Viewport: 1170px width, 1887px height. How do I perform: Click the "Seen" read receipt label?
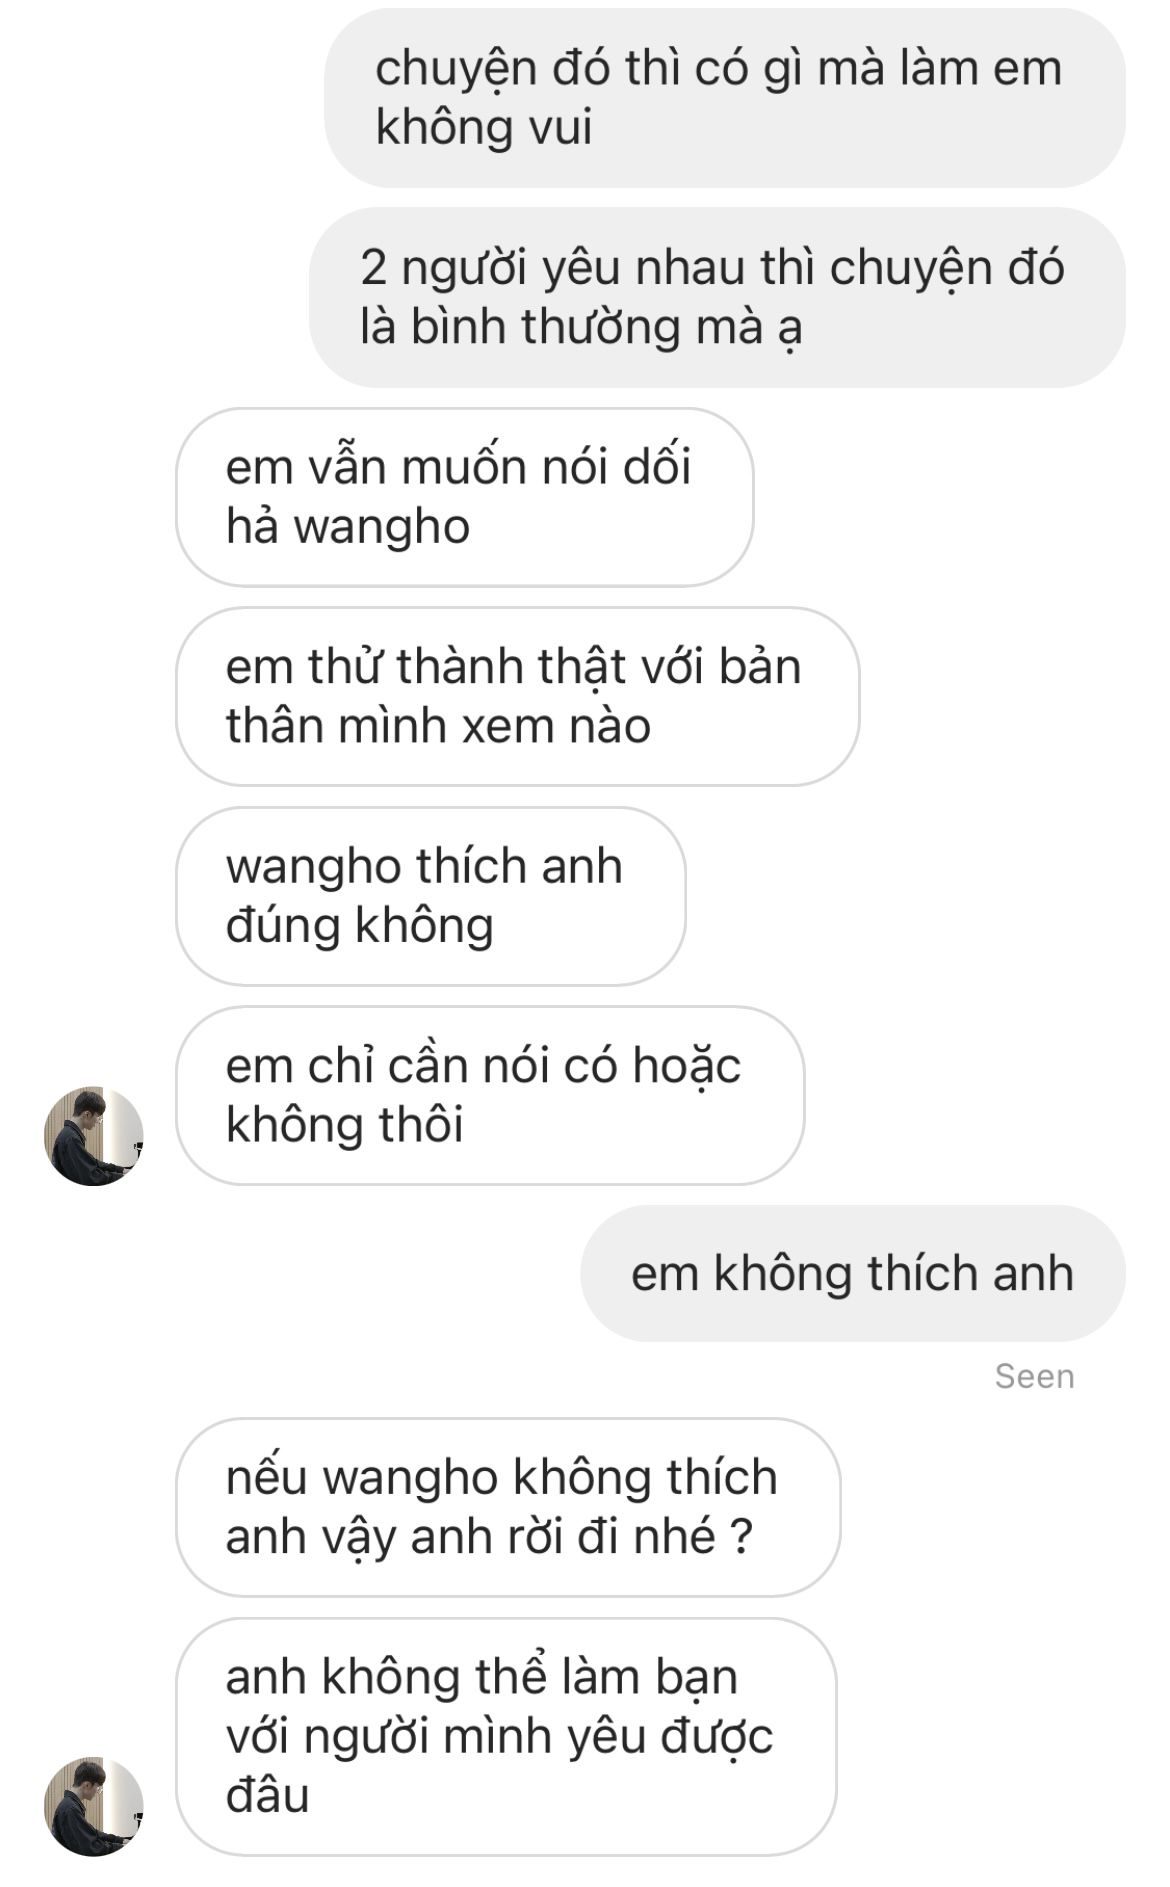1034,1376
